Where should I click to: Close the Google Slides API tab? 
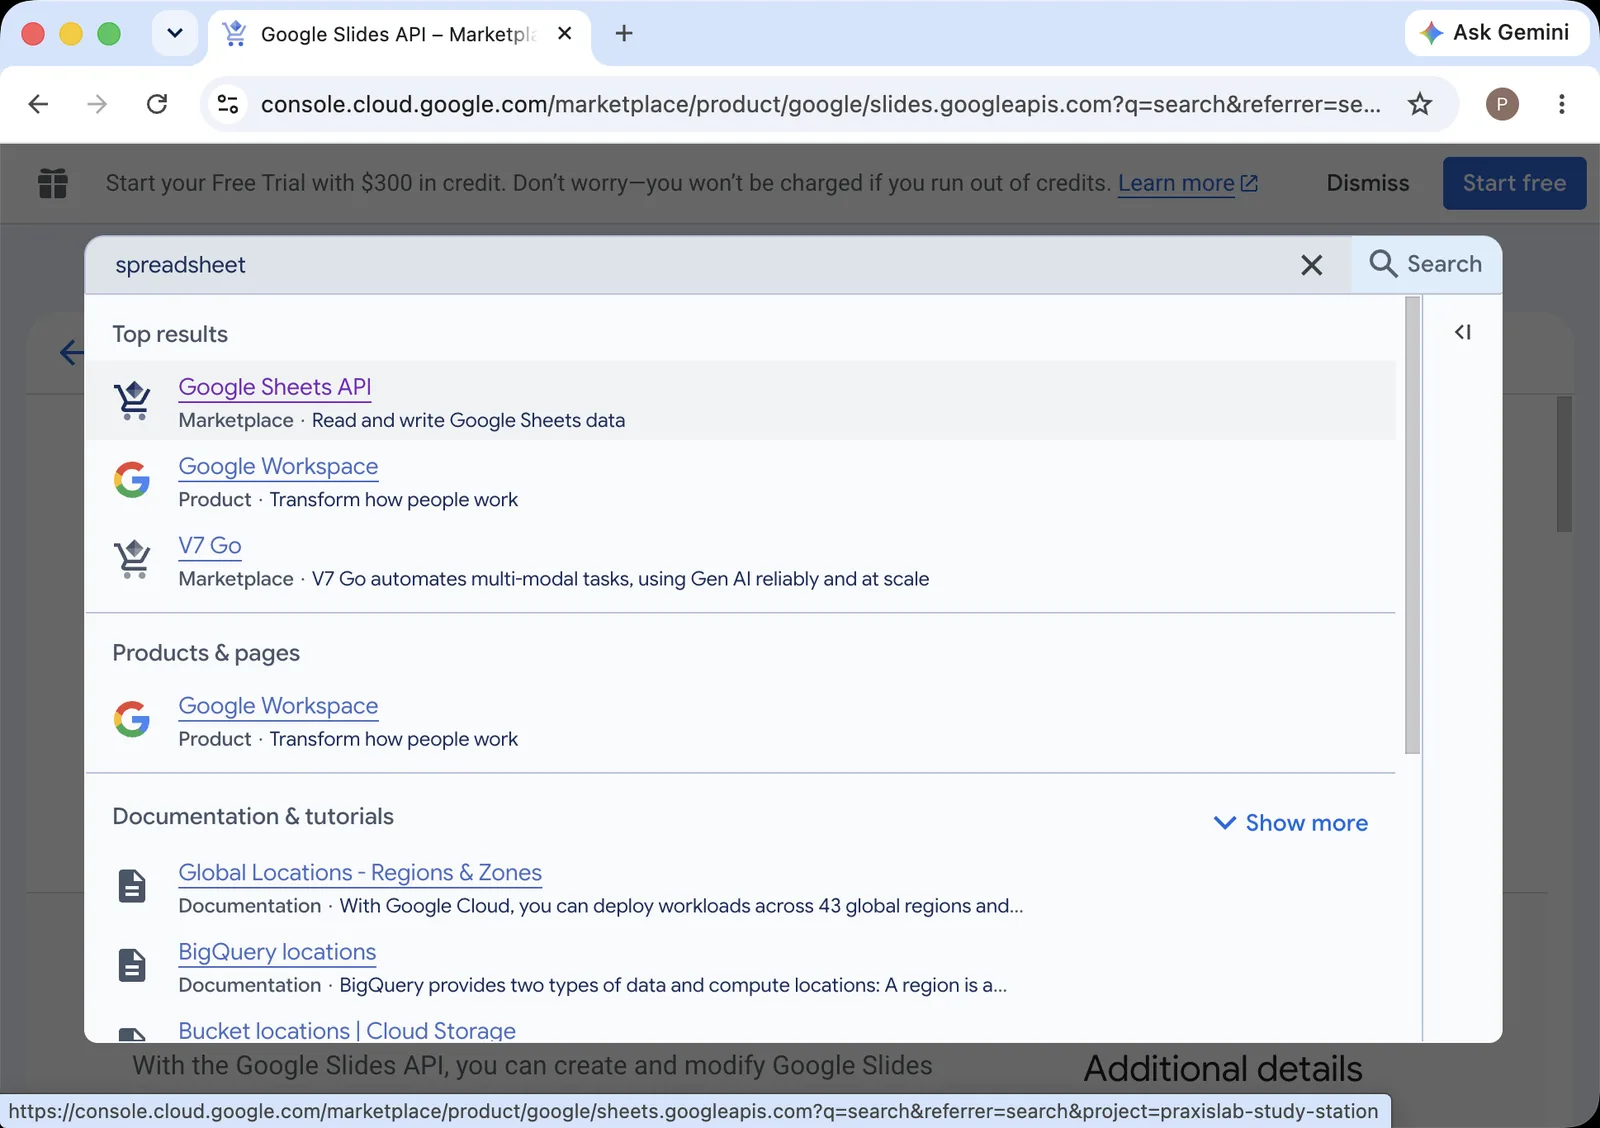point(565,34)
